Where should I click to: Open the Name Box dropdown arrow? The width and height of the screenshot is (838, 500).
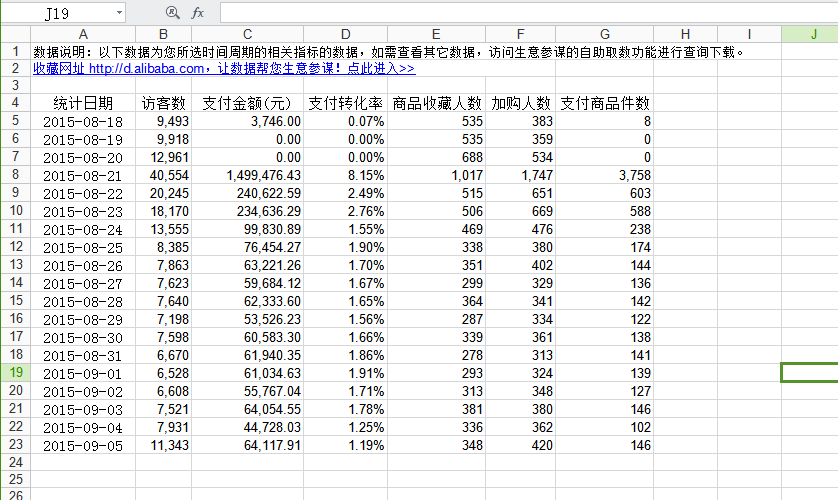(x=119, y=13)
